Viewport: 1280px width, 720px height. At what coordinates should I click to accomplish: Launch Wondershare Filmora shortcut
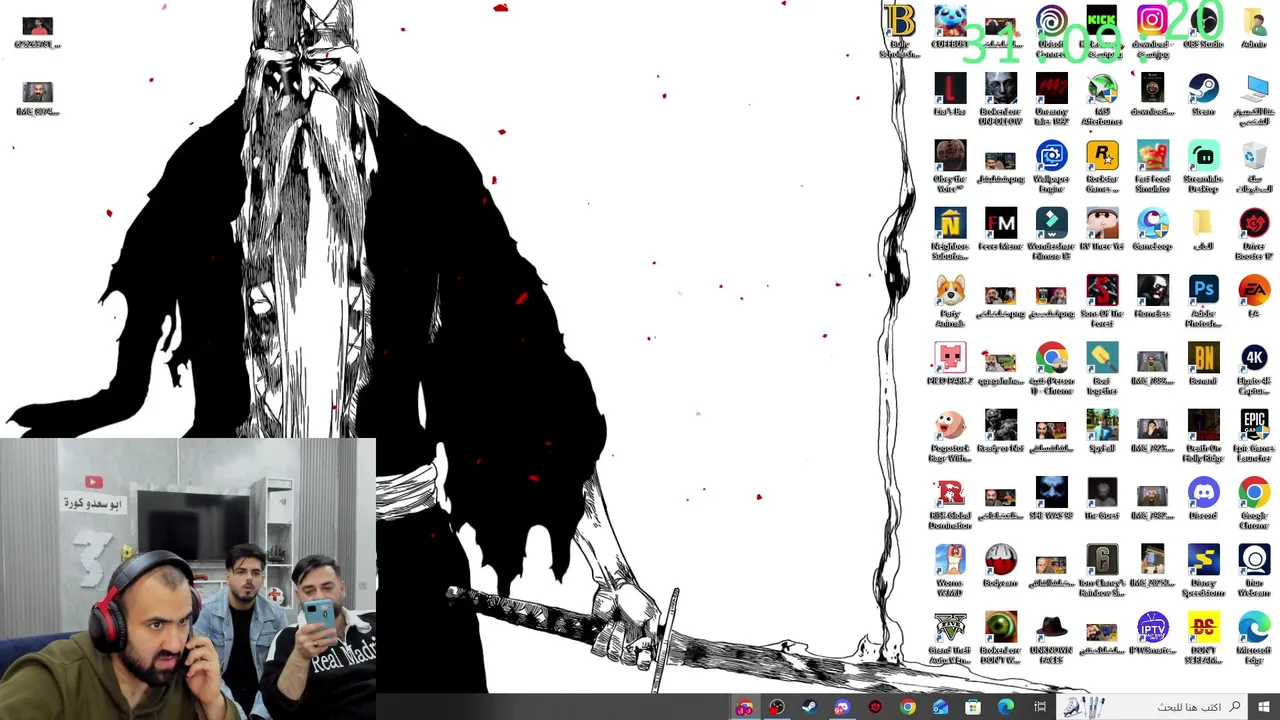(x=1051, y=234)
